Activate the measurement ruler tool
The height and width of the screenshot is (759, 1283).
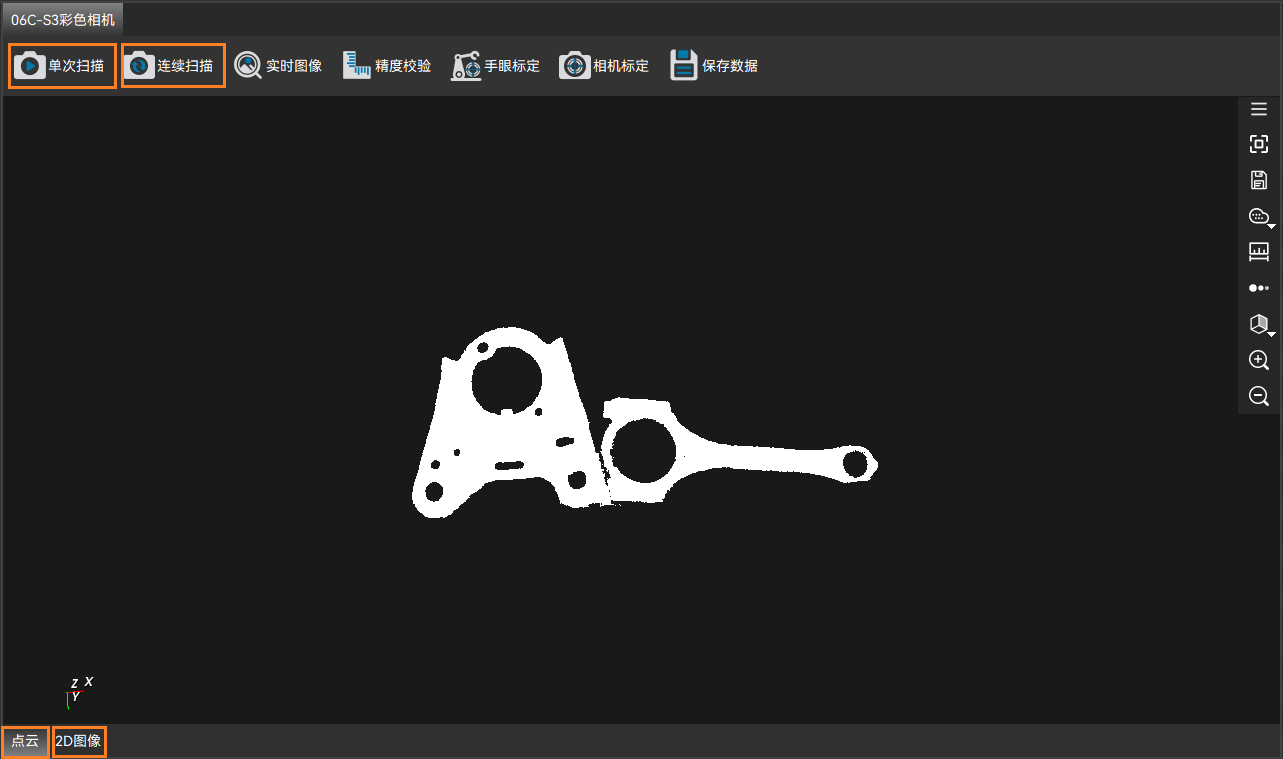(1259, 252)
